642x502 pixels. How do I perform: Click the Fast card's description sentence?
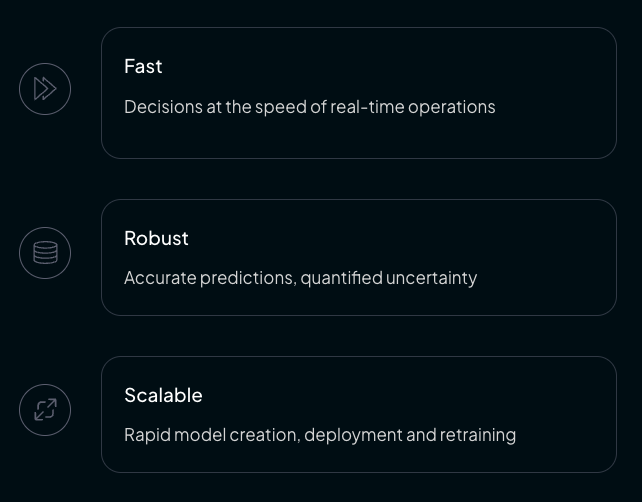pos(309,107)
